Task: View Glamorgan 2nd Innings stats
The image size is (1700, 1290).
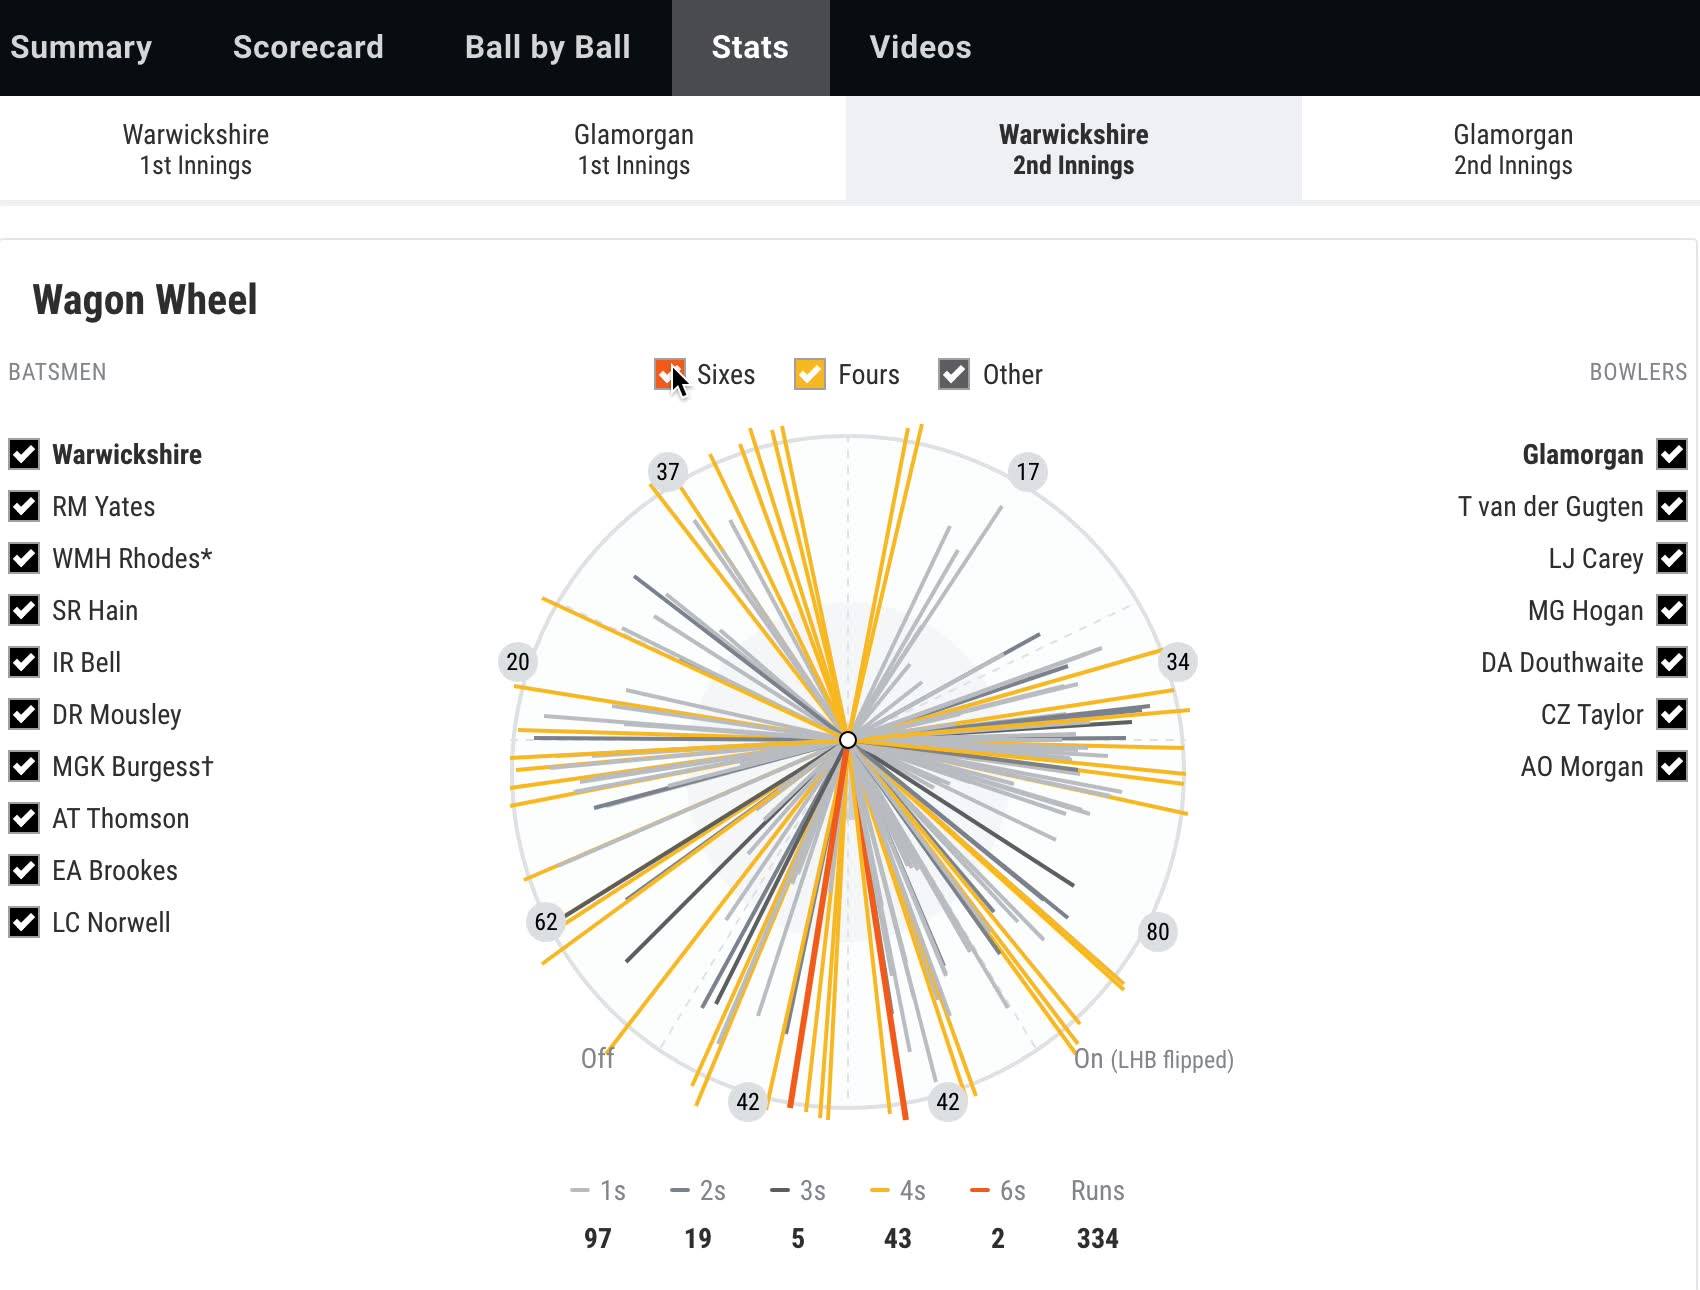Action: click(1513, 150)
